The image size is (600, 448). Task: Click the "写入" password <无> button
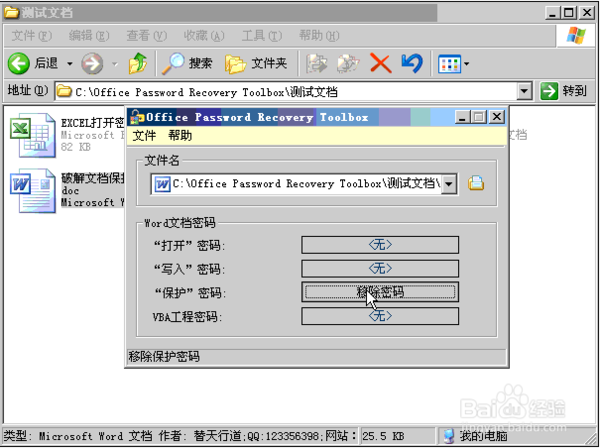380,269
